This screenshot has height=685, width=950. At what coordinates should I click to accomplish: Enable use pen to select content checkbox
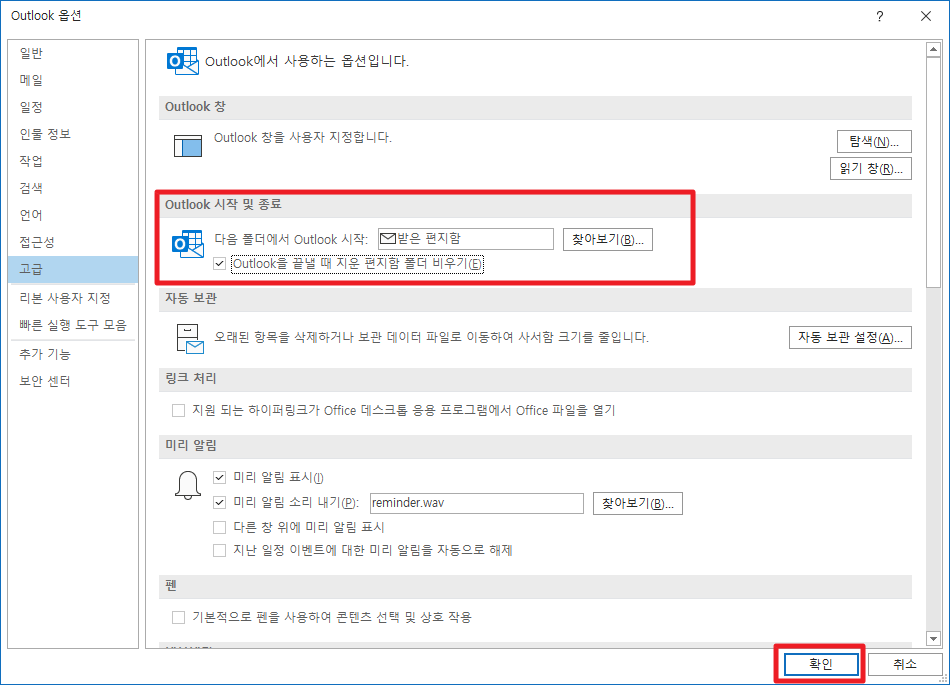click(178, 617)
